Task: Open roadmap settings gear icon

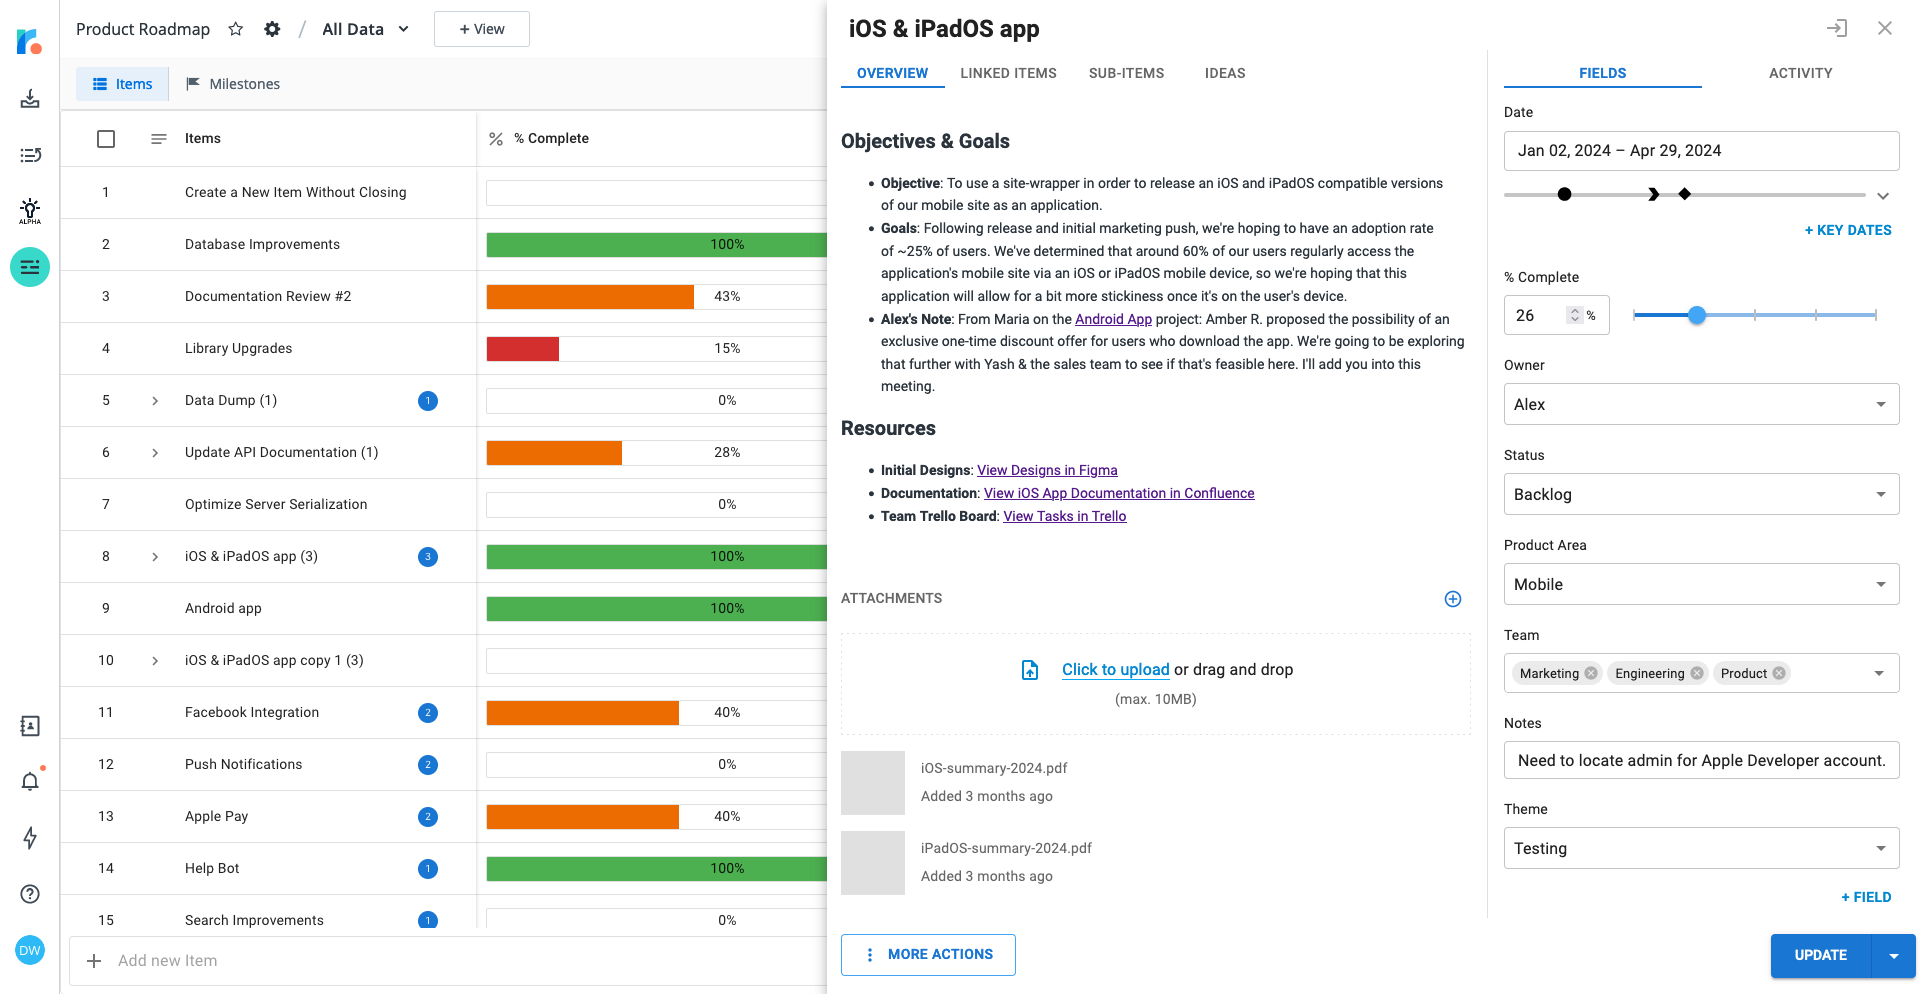Action: (272, 29)
